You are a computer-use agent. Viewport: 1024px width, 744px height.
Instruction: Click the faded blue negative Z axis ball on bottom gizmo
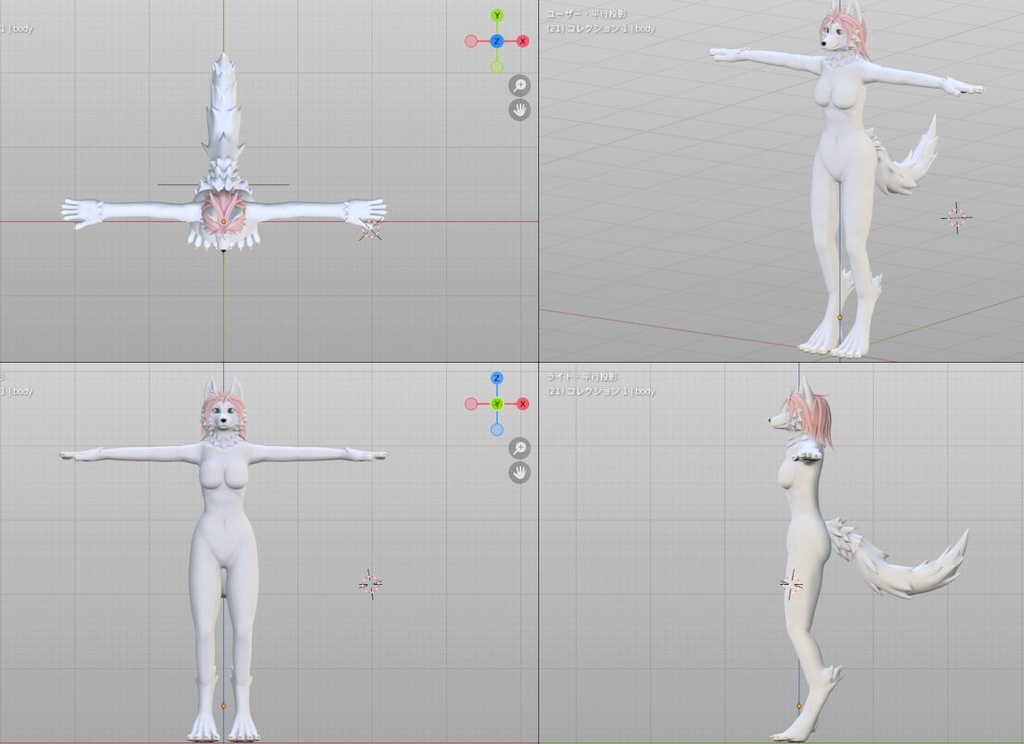[496, 429]
